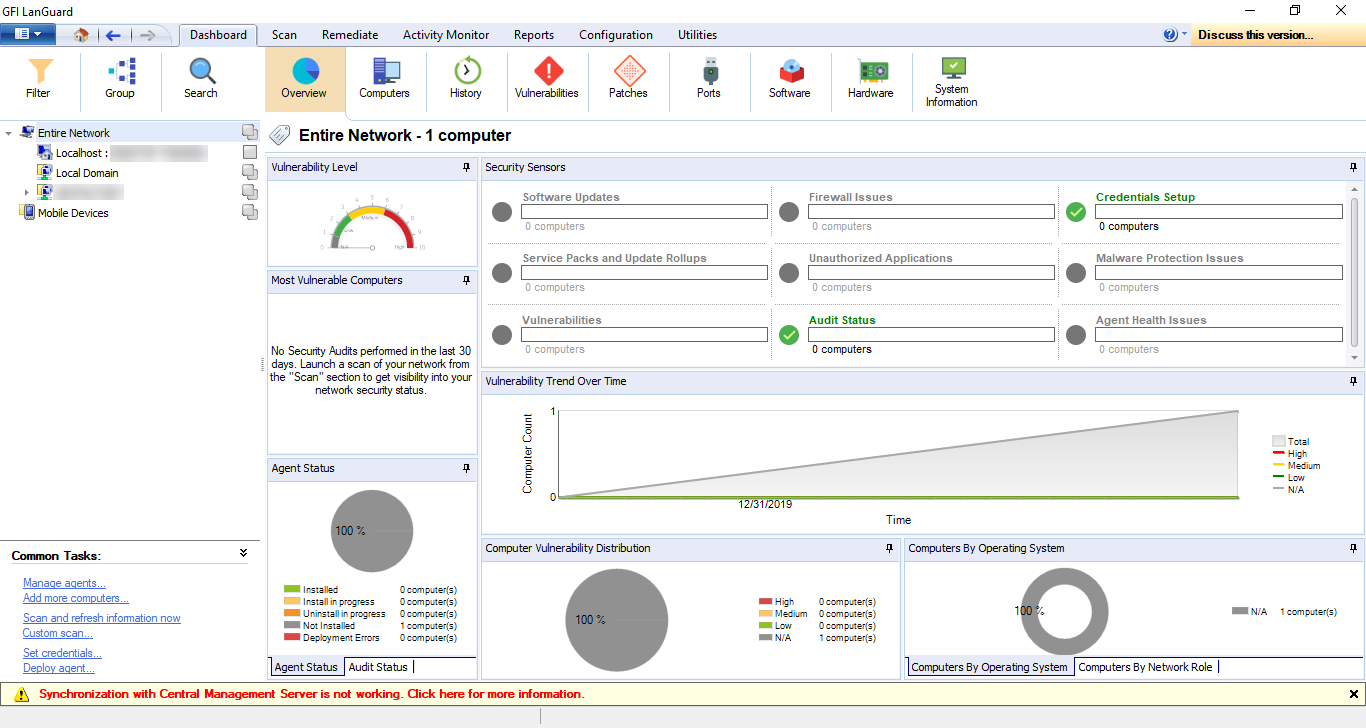Collapse the Common Tasks section
This screenshot has height=728, width=1366.
pyautogui.click(x=243, y=553)
